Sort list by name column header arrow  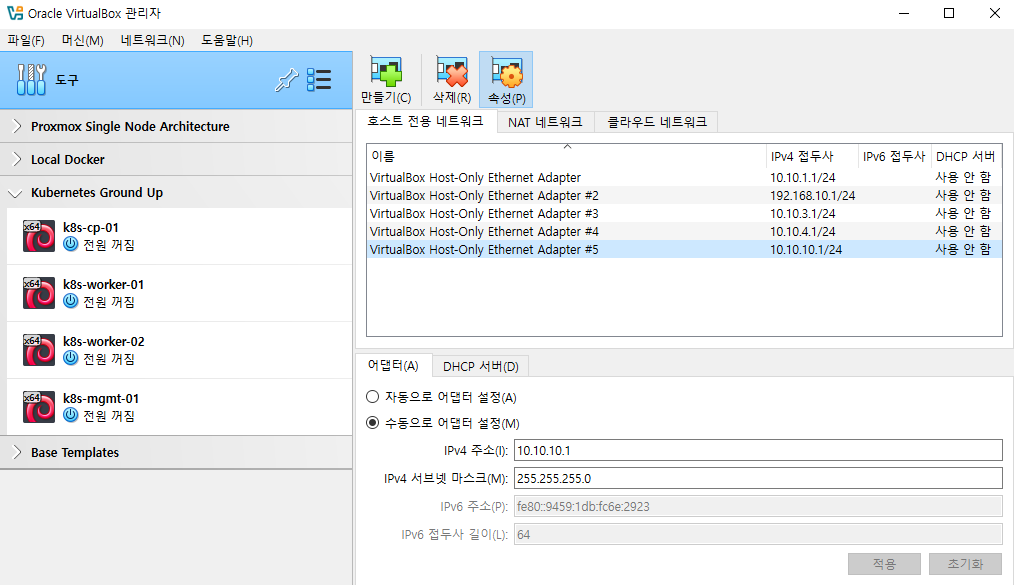567,147
